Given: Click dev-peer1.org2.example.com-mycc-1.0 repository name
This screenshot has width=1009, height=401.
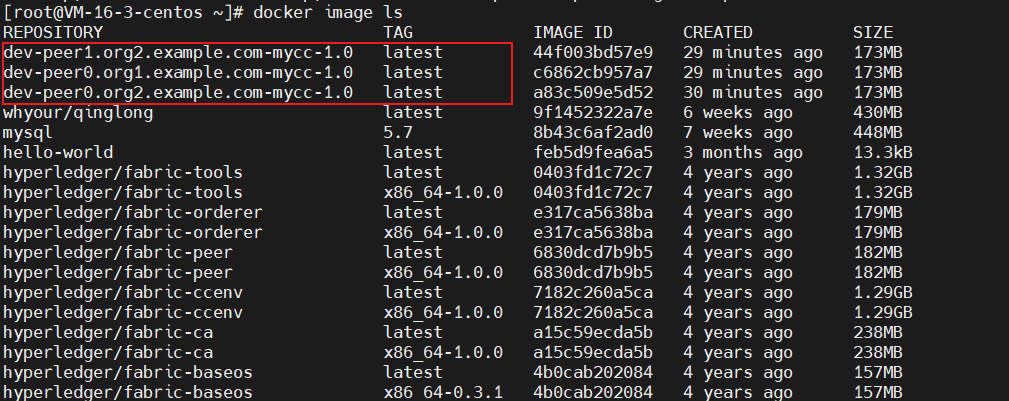Looking at the screenshot, I should point(178,53).
